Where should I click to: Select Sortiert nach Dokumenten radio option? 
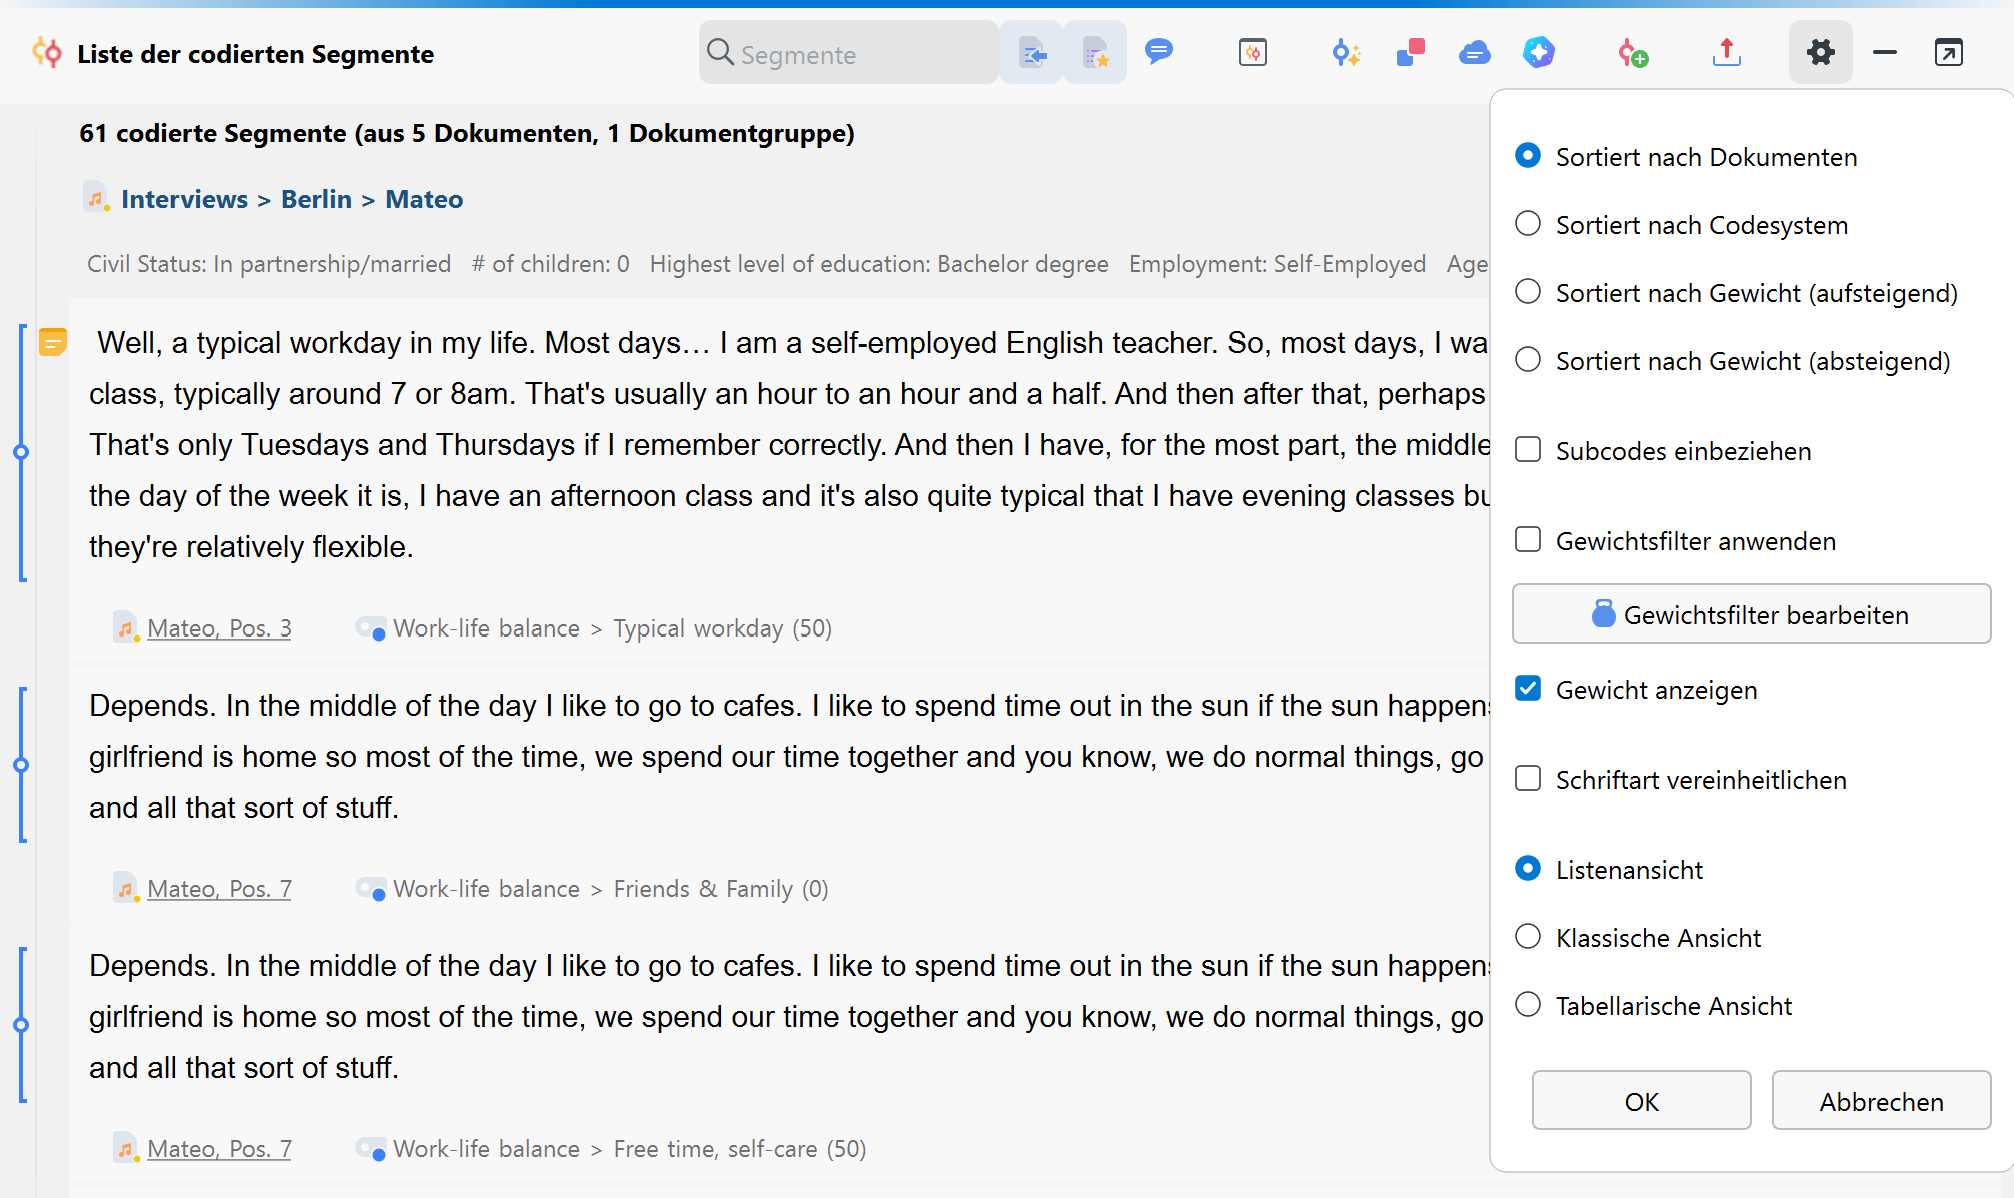(x=1528, y=156)
